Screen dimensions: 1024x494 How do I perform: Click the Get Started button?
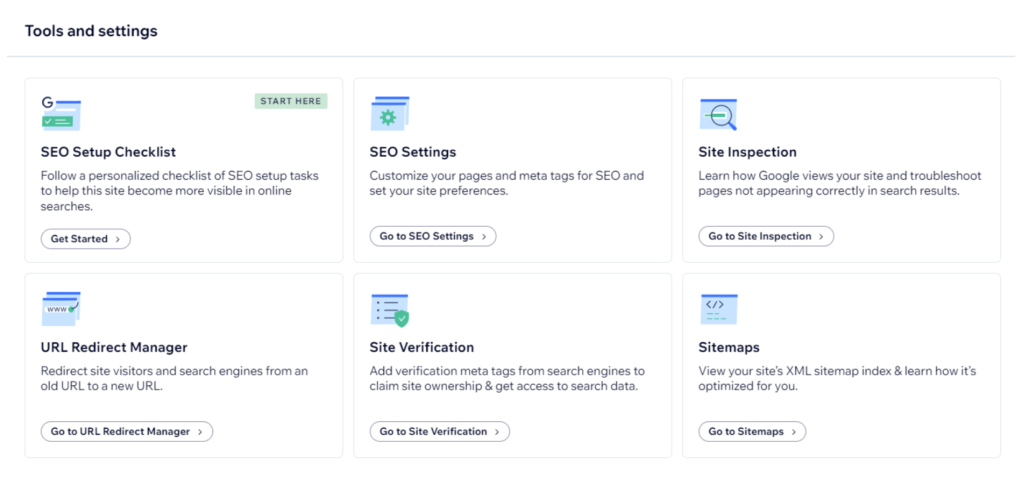(86, 239)
